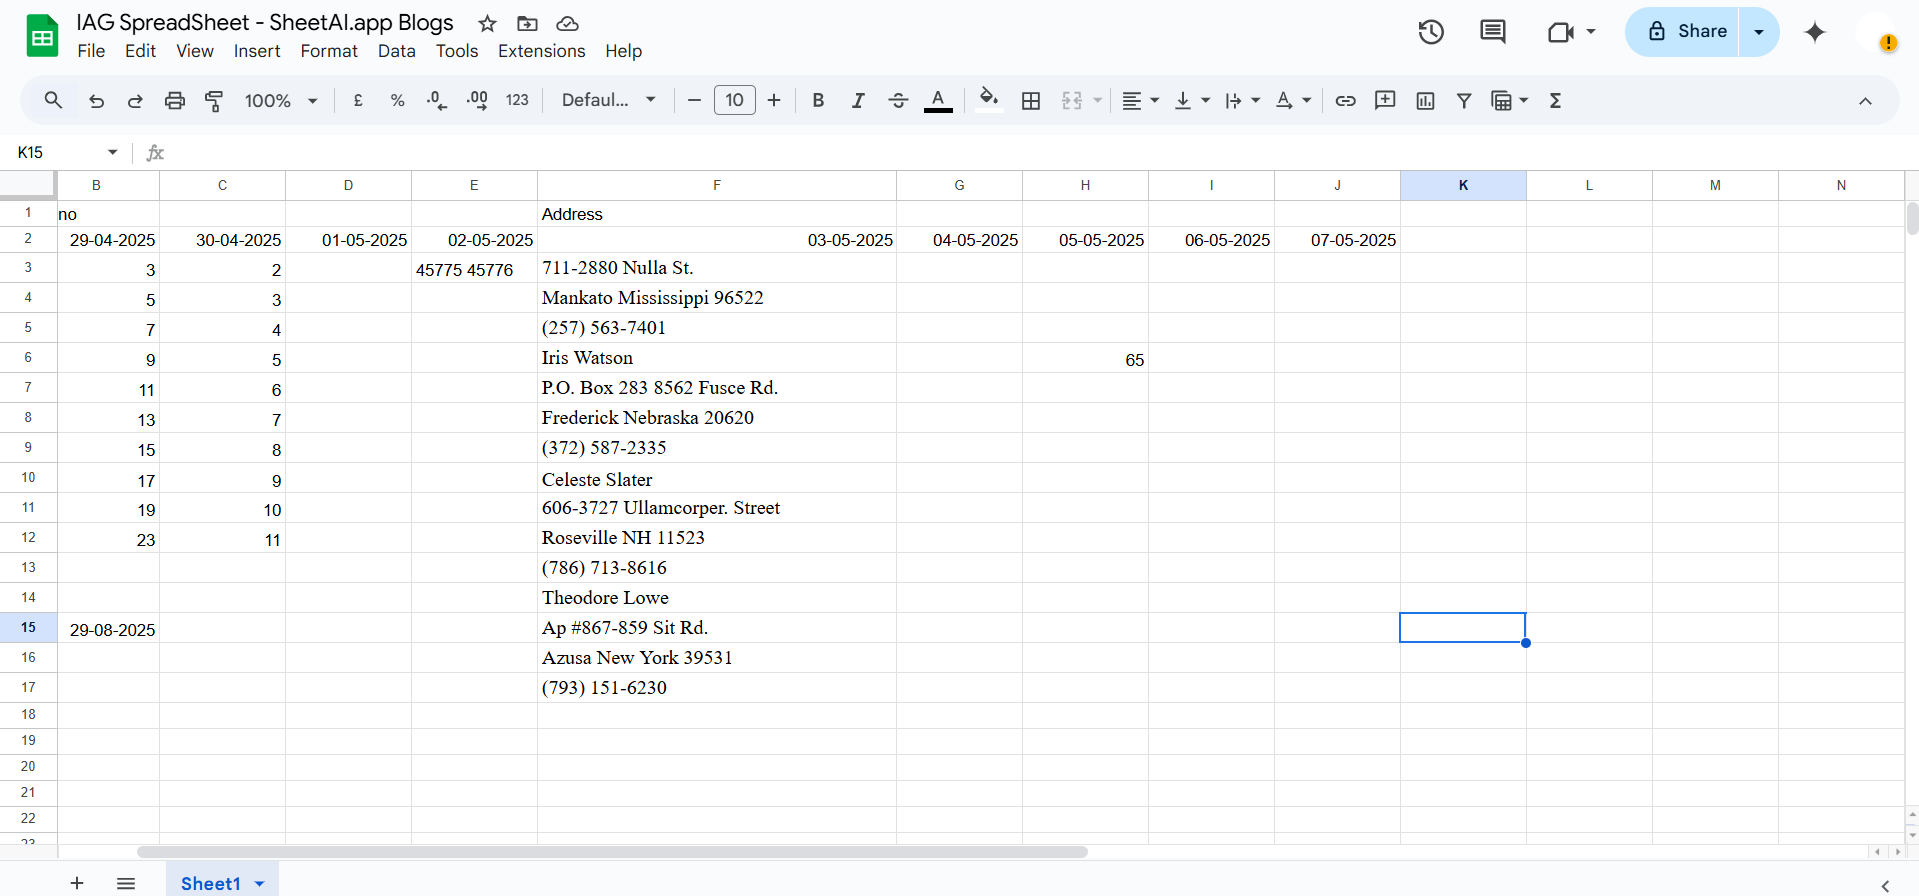Open the Extensions menu
Image resolution: width=1919 pixels, height=896 pixels.
542,51
